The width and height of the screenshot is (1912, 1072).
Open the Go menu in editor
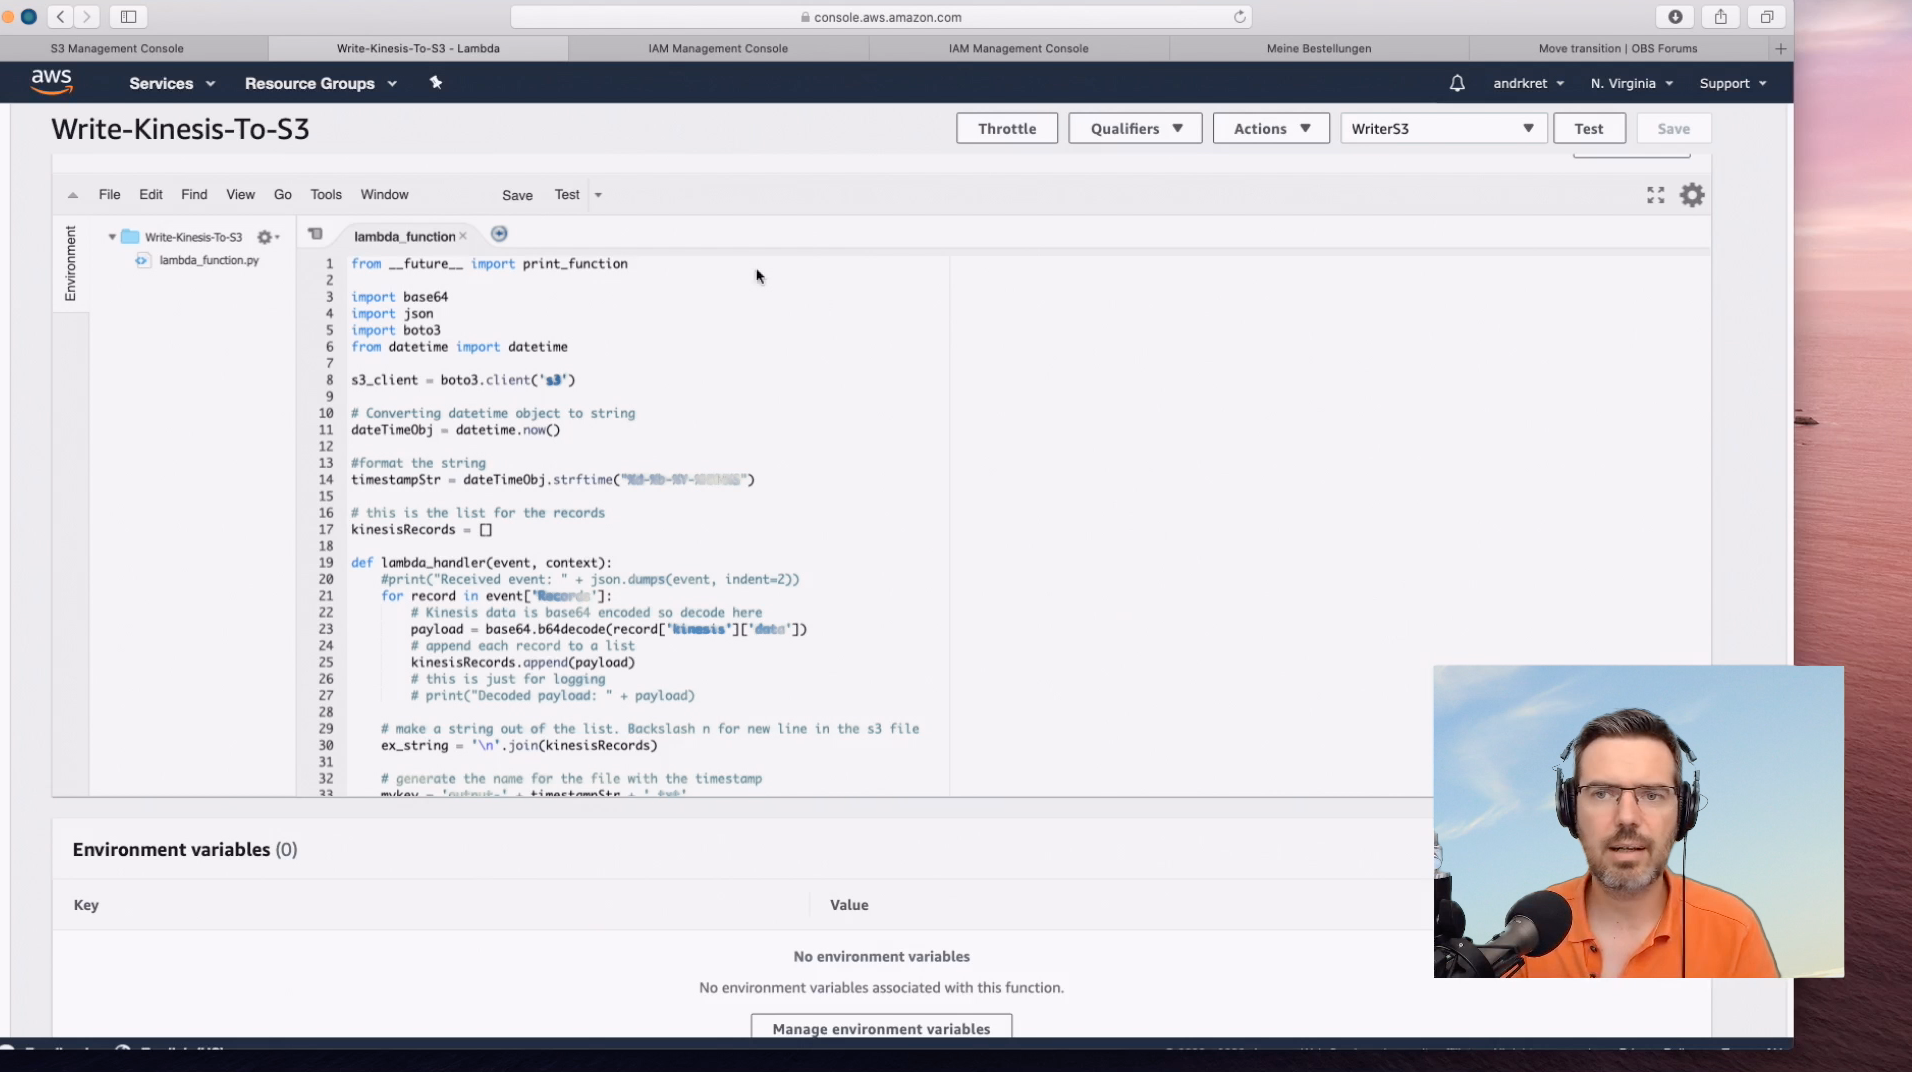coord(283,194)
